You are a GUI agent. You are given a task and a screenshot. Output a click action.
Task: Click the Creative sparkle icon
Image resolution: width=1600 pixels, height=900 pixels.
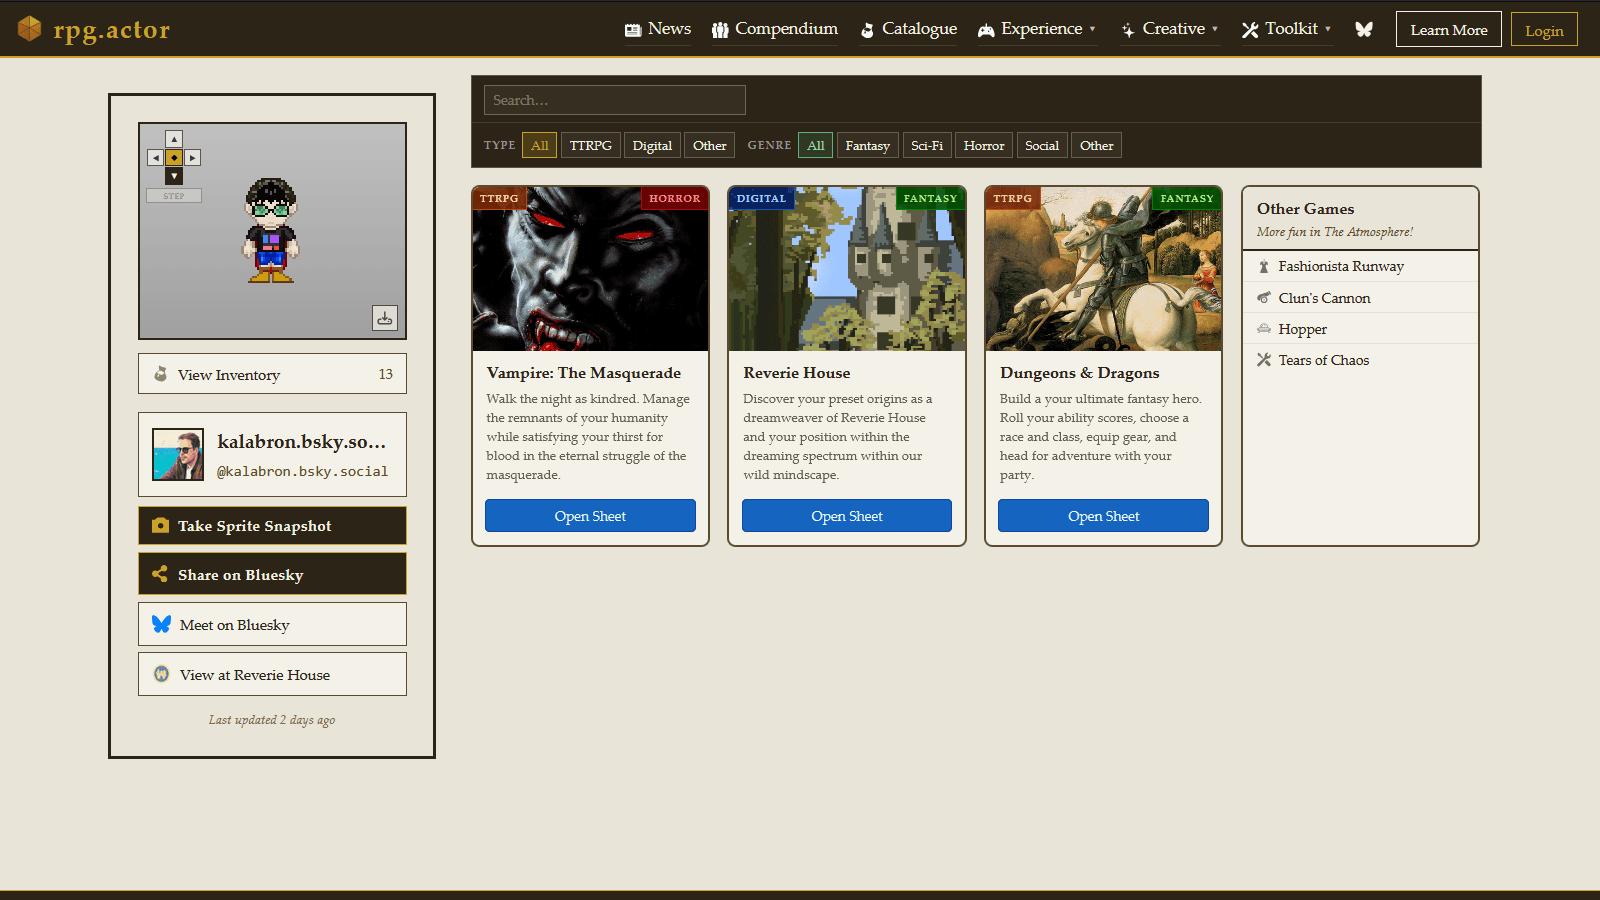coord(1128,30)
